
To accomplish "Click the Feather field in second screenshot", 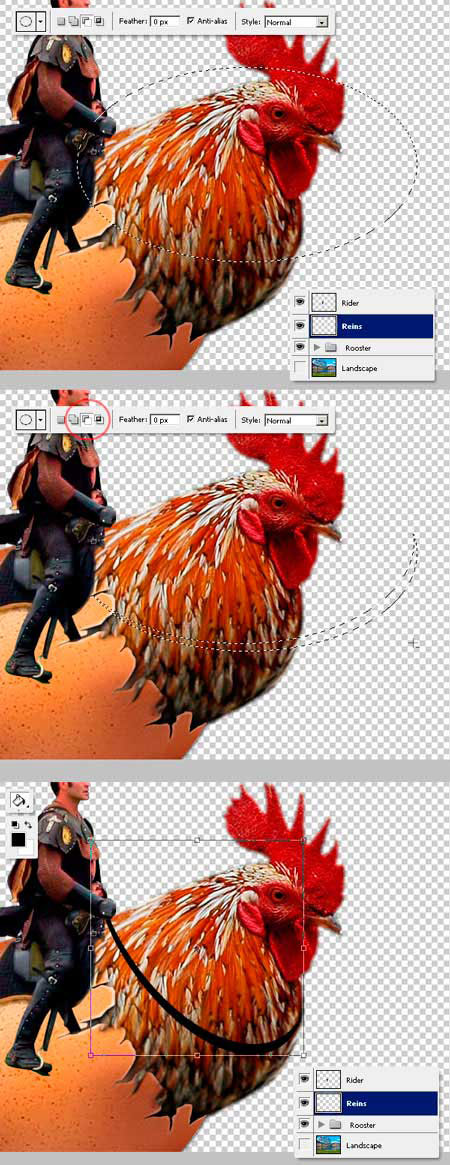I will coord(165,421).
